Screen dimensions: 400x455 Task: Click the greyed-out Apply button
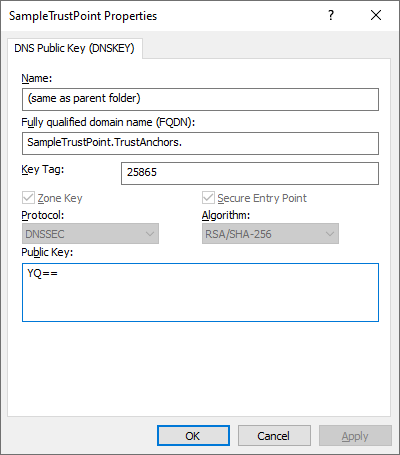tap(355, 436)
